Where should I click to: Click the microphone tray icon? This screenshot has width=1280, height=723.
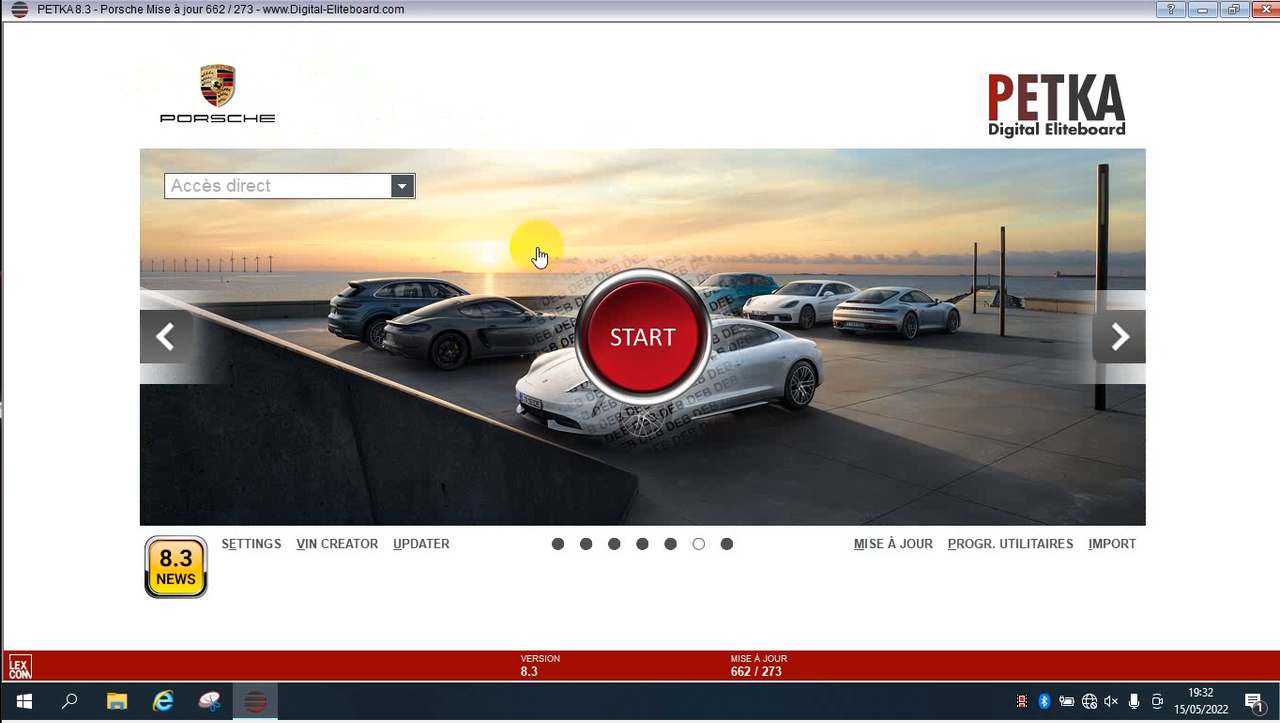(1134, 702)
